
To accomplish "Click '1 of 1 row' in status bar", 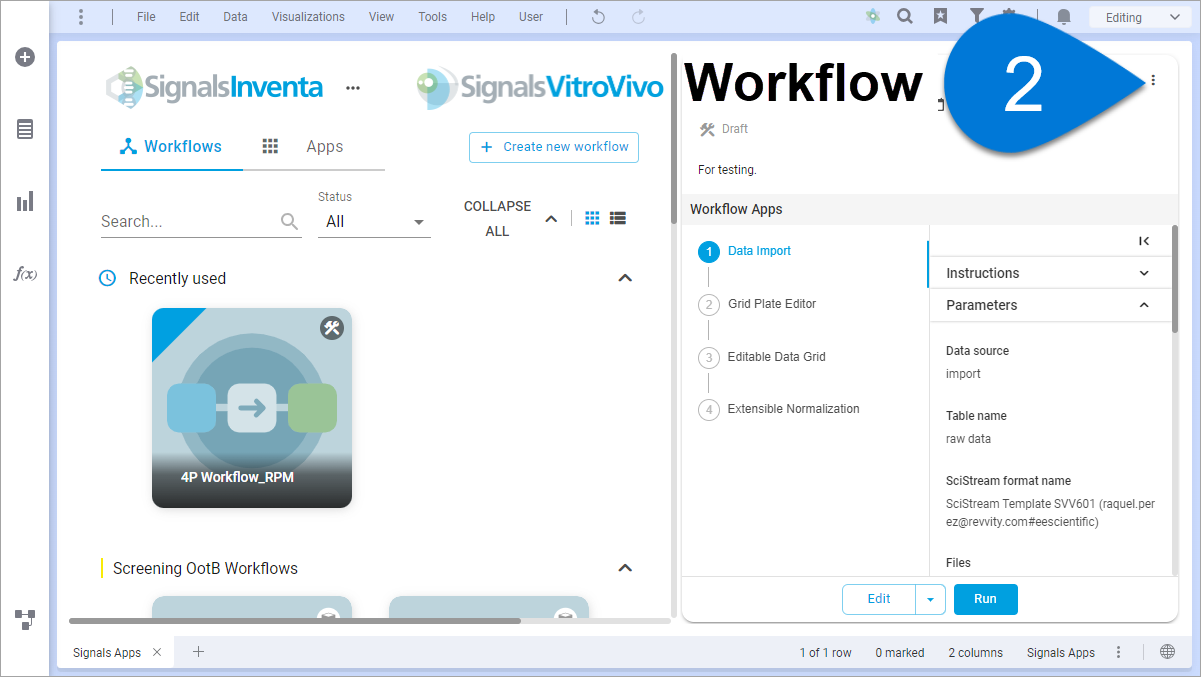I will 825,653.
